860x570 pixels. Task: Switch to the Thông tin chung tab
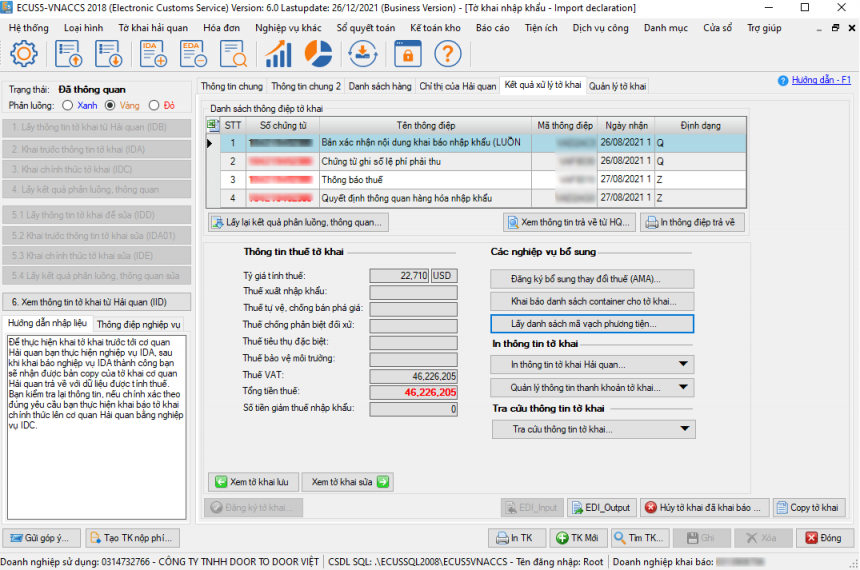point(231,86)
